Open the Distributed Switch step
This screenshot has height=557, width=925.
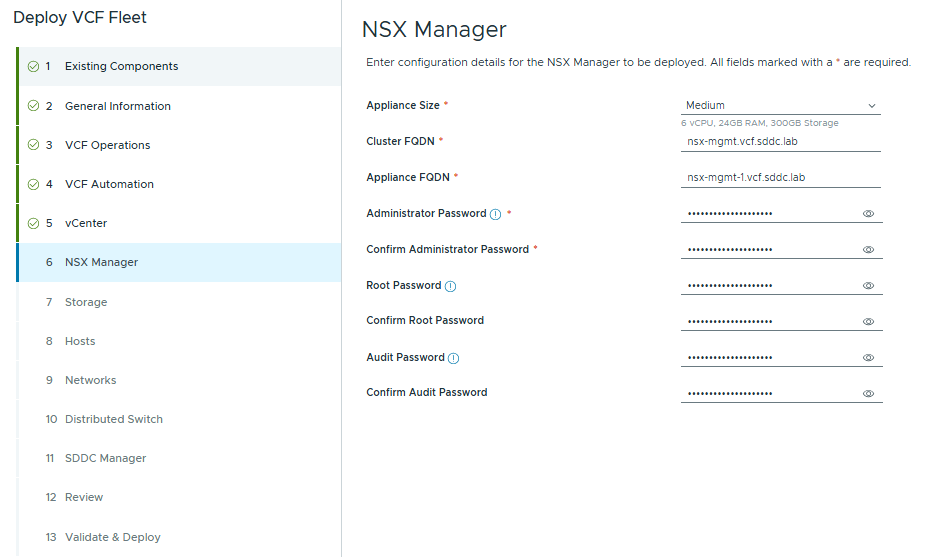[113, 419]
